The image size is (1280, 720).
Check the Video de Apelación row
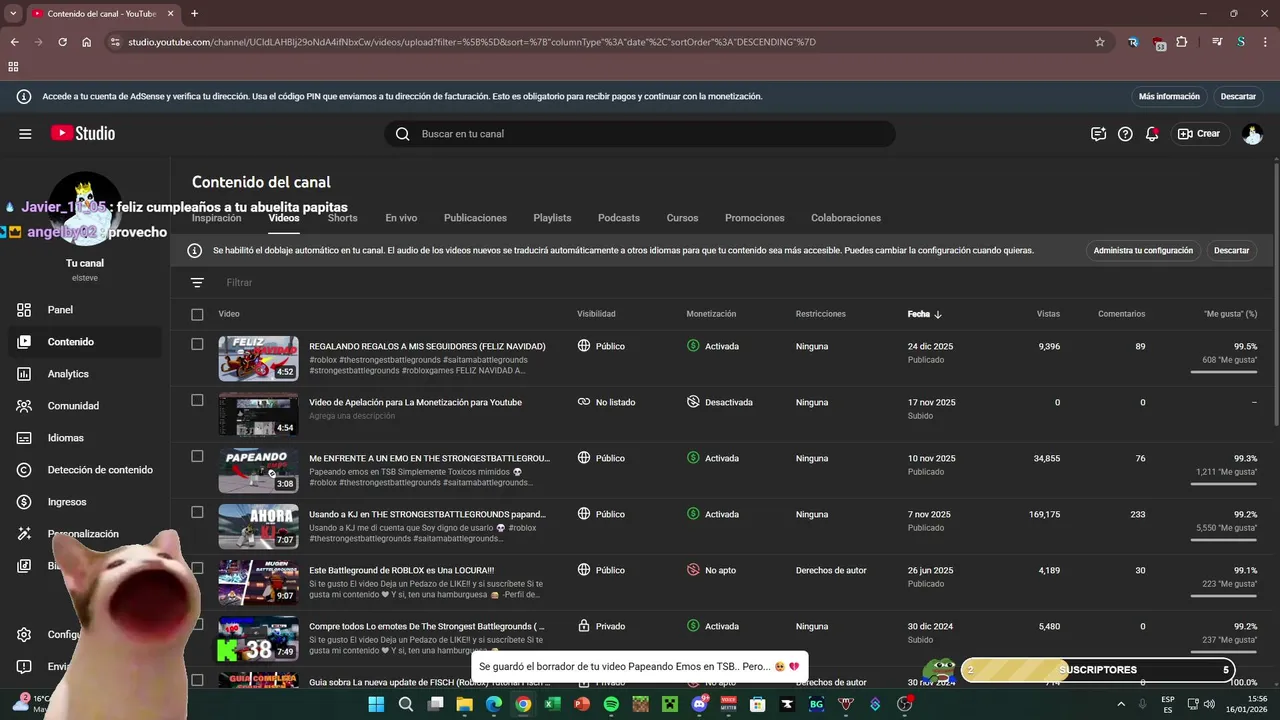197,400
